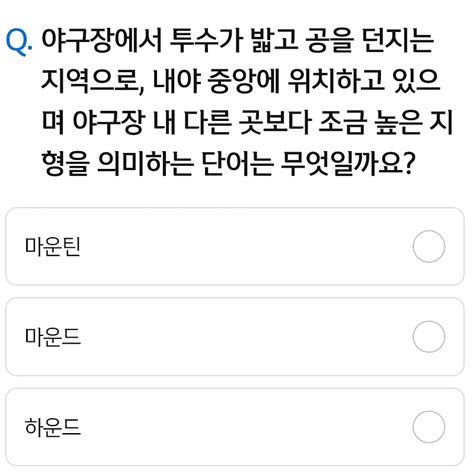Screen dimensions: 474x474
Task: Tap the 하운드 answer label text
Action: (x=53, y=427)
